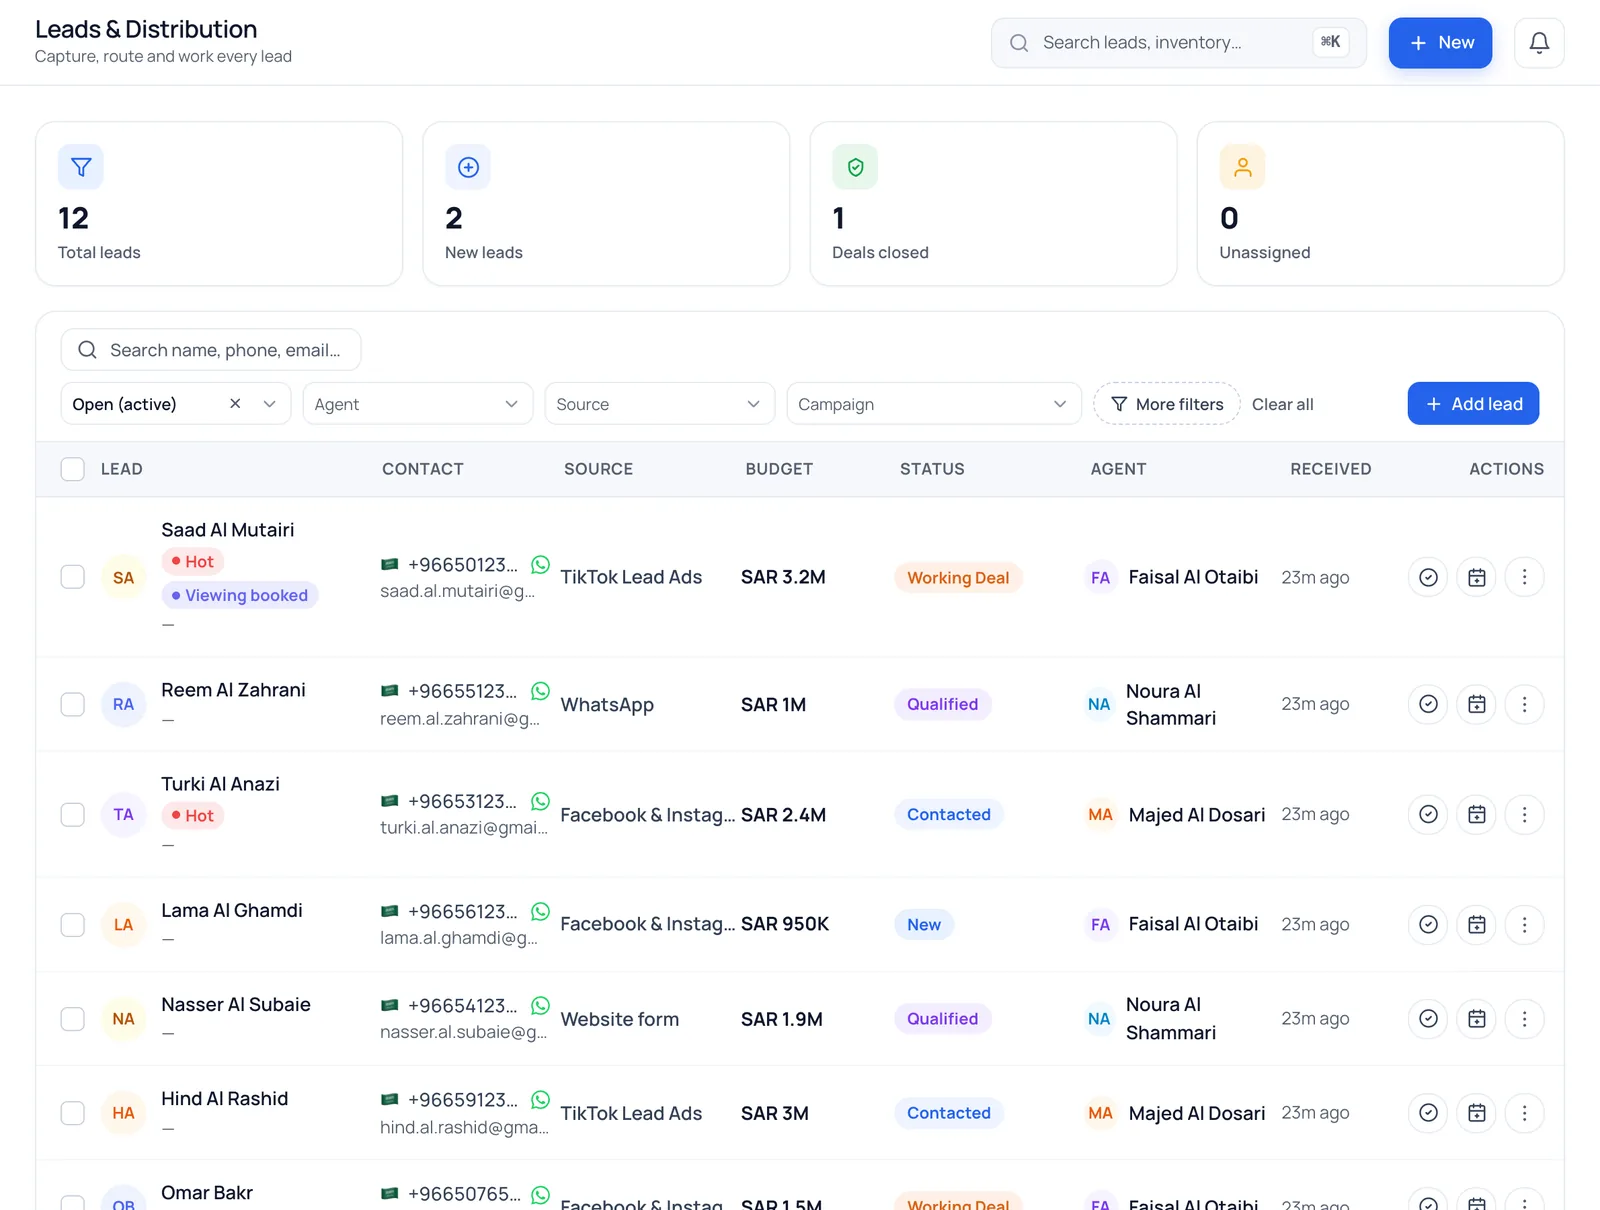Schedule via calendar icon for Reem Al Zahrani
Image resolution: width=1600 pixels, height=1210 pixels.
coord(1476,704)
